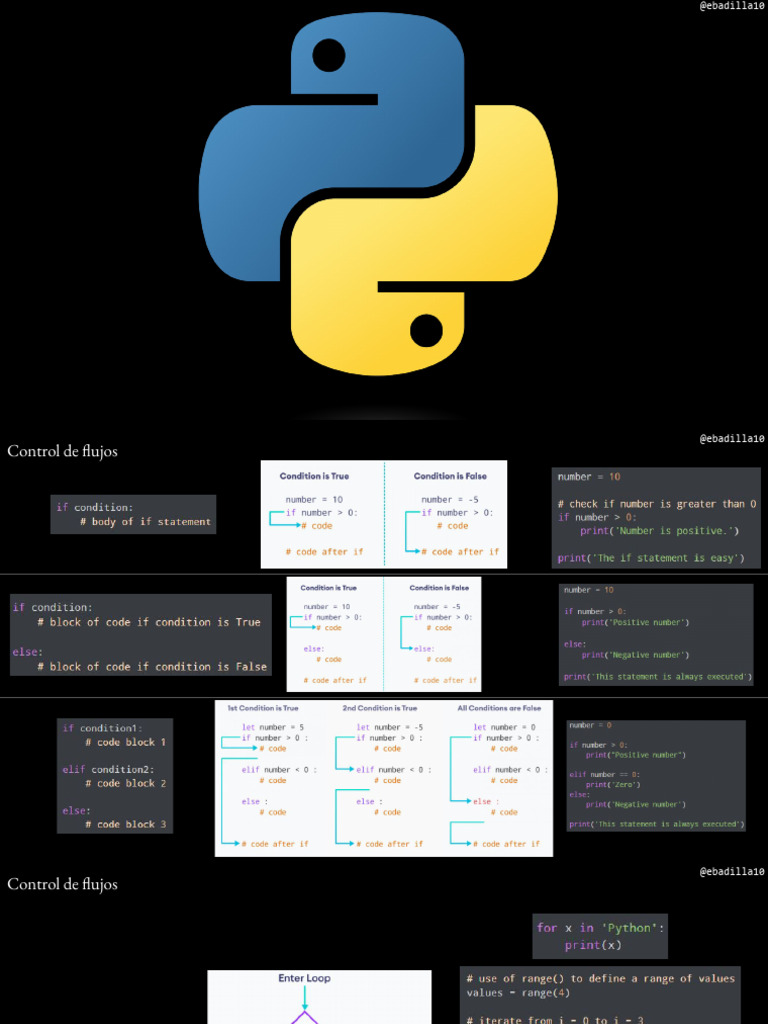The width and height of the screenshot is (768, 1024).
Task: Select the '# use of range()' comment line
Action: click(600, 978)
